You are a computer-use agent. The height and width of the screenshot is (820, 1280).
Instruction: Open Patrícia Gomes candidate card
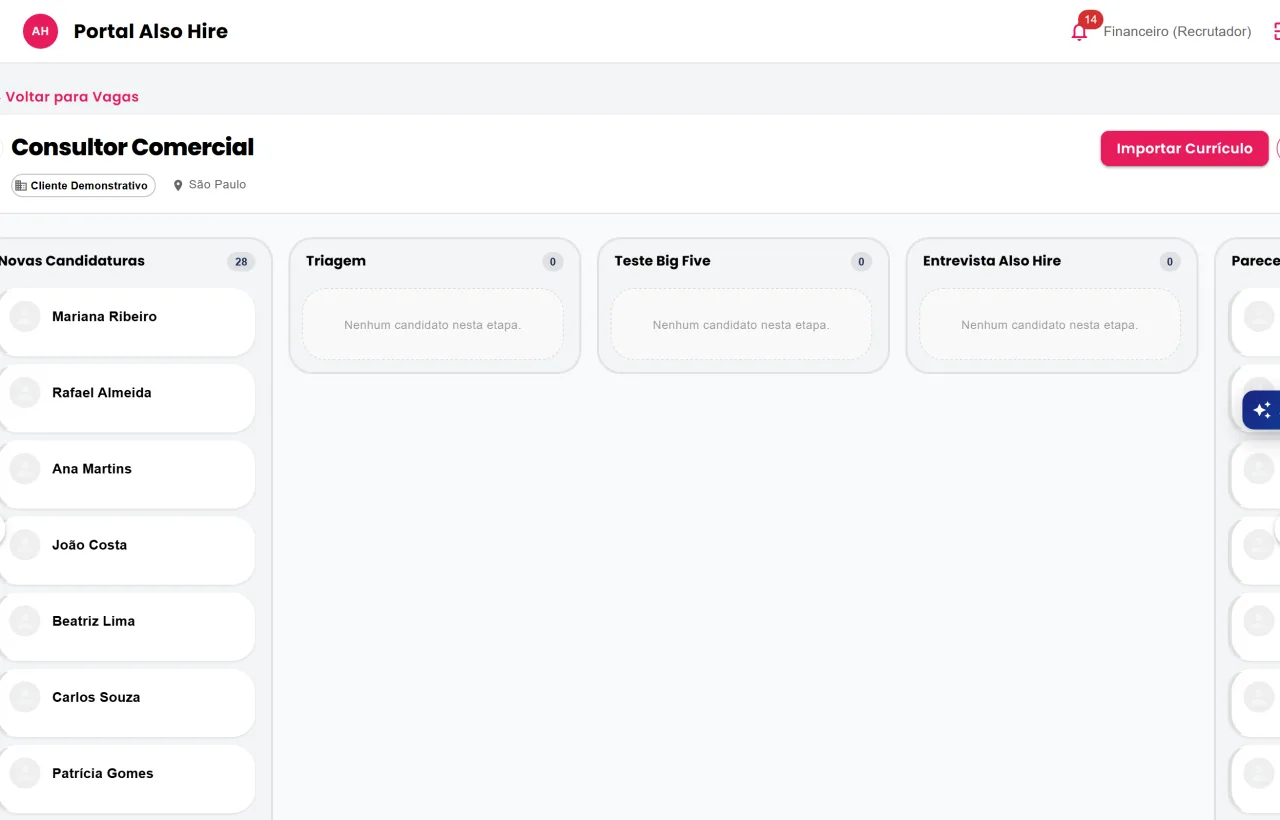[126, 778]
